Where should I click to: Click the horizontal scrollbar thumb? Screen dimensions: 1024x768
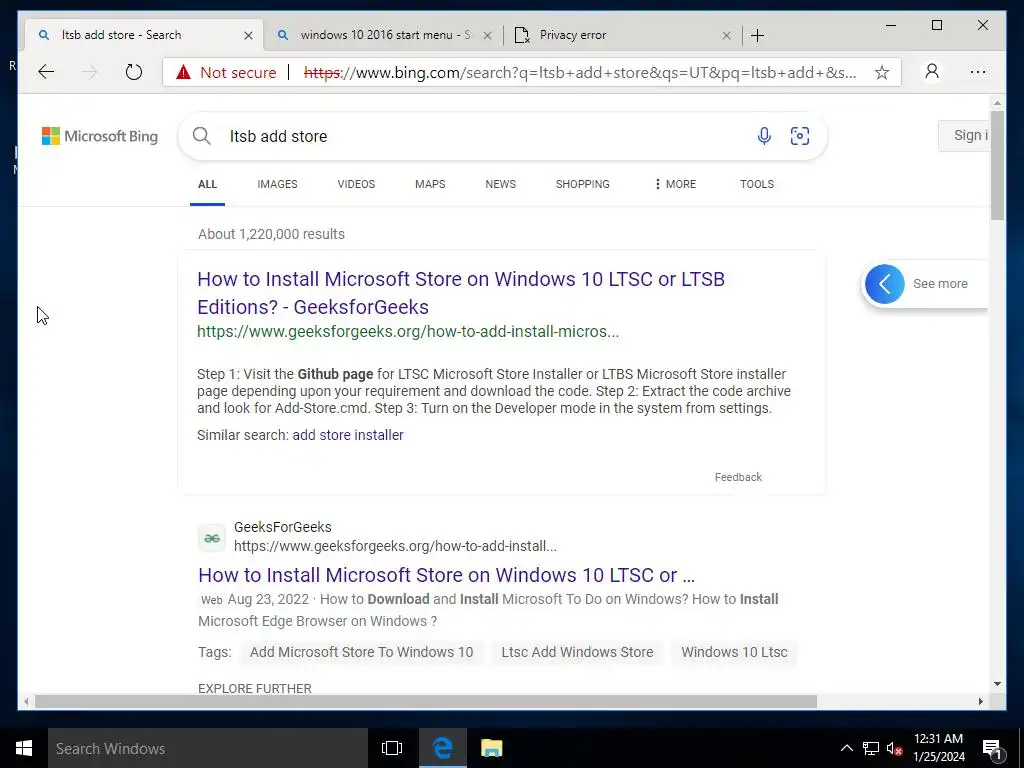[426, 701]
